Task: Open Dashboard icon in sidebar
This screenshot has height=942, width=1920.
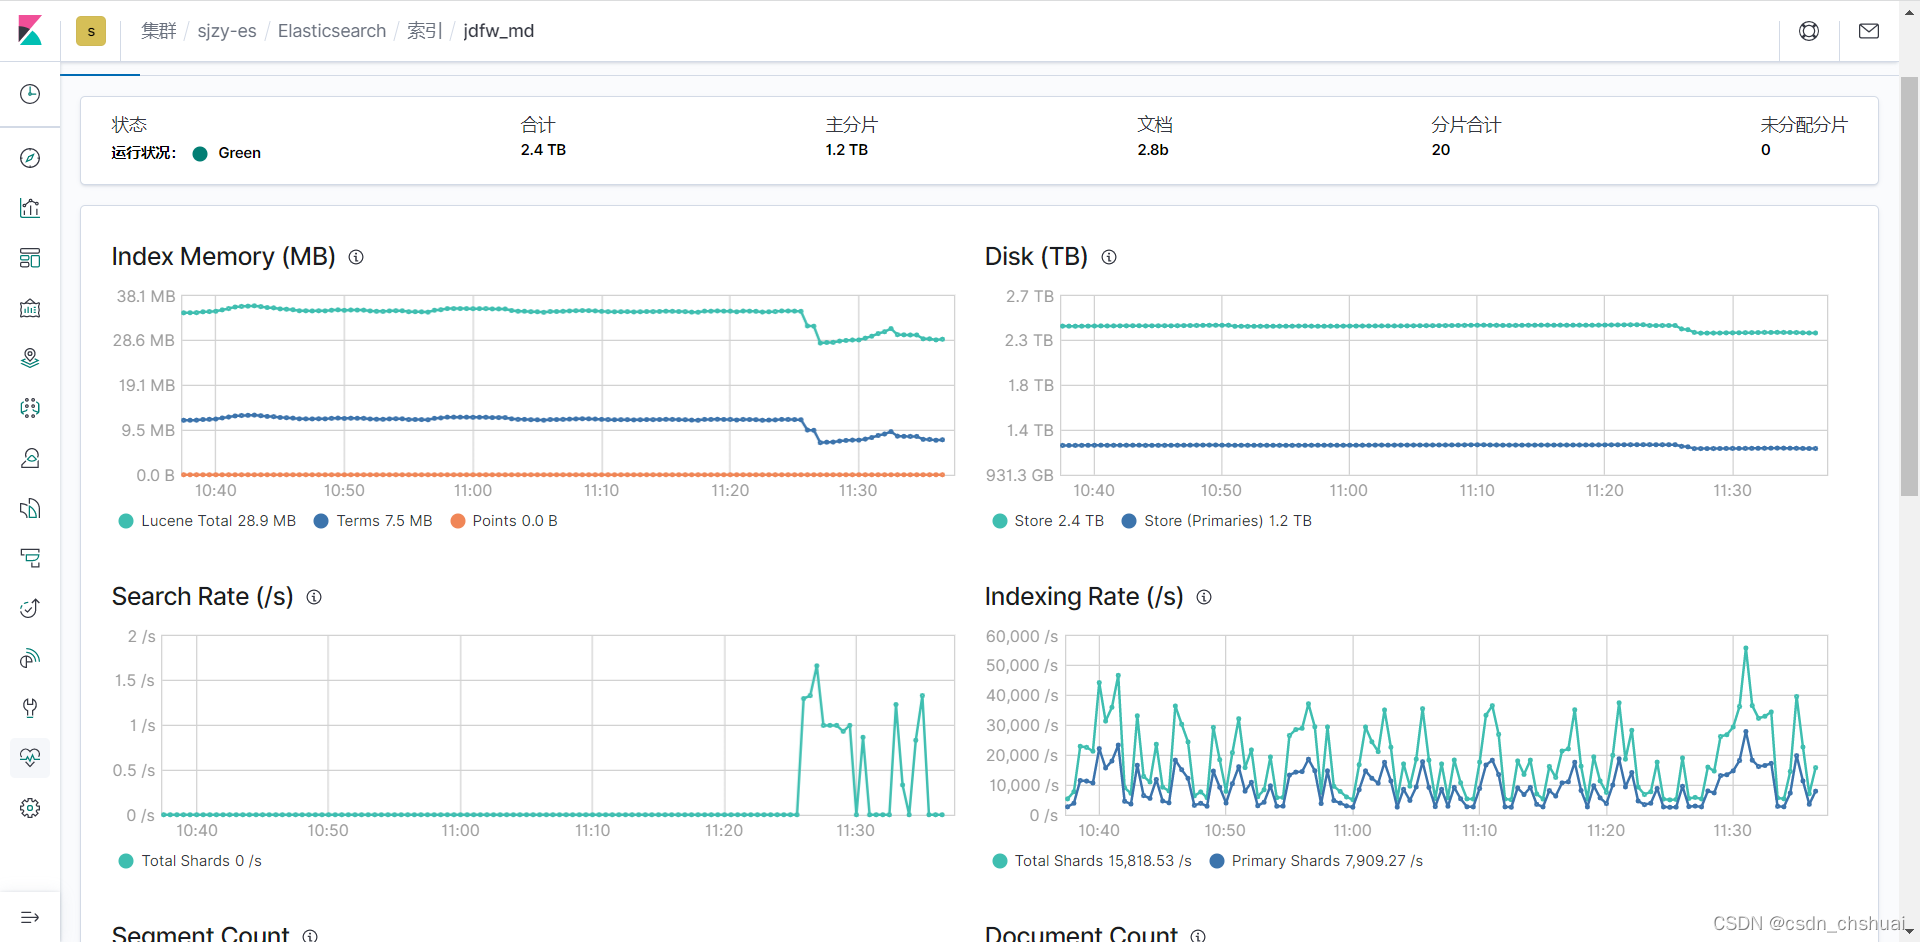Action: coord(30,258)
